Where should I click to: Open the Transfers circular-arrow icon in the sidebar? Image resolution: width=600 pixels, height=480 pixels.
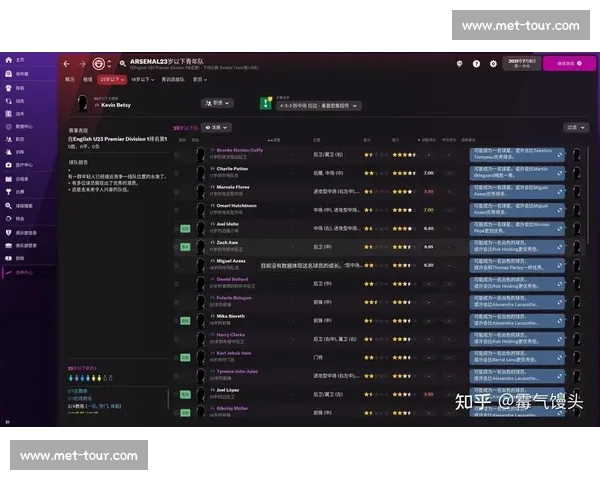click(8, 219)
